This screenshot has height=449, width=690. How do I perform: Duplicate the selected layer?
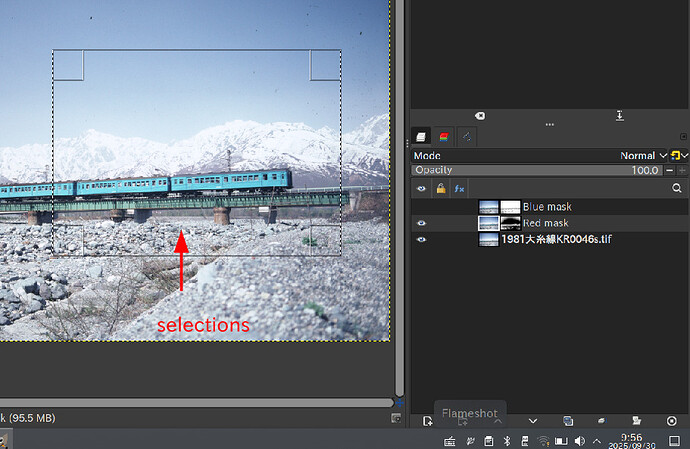[567, 422]
